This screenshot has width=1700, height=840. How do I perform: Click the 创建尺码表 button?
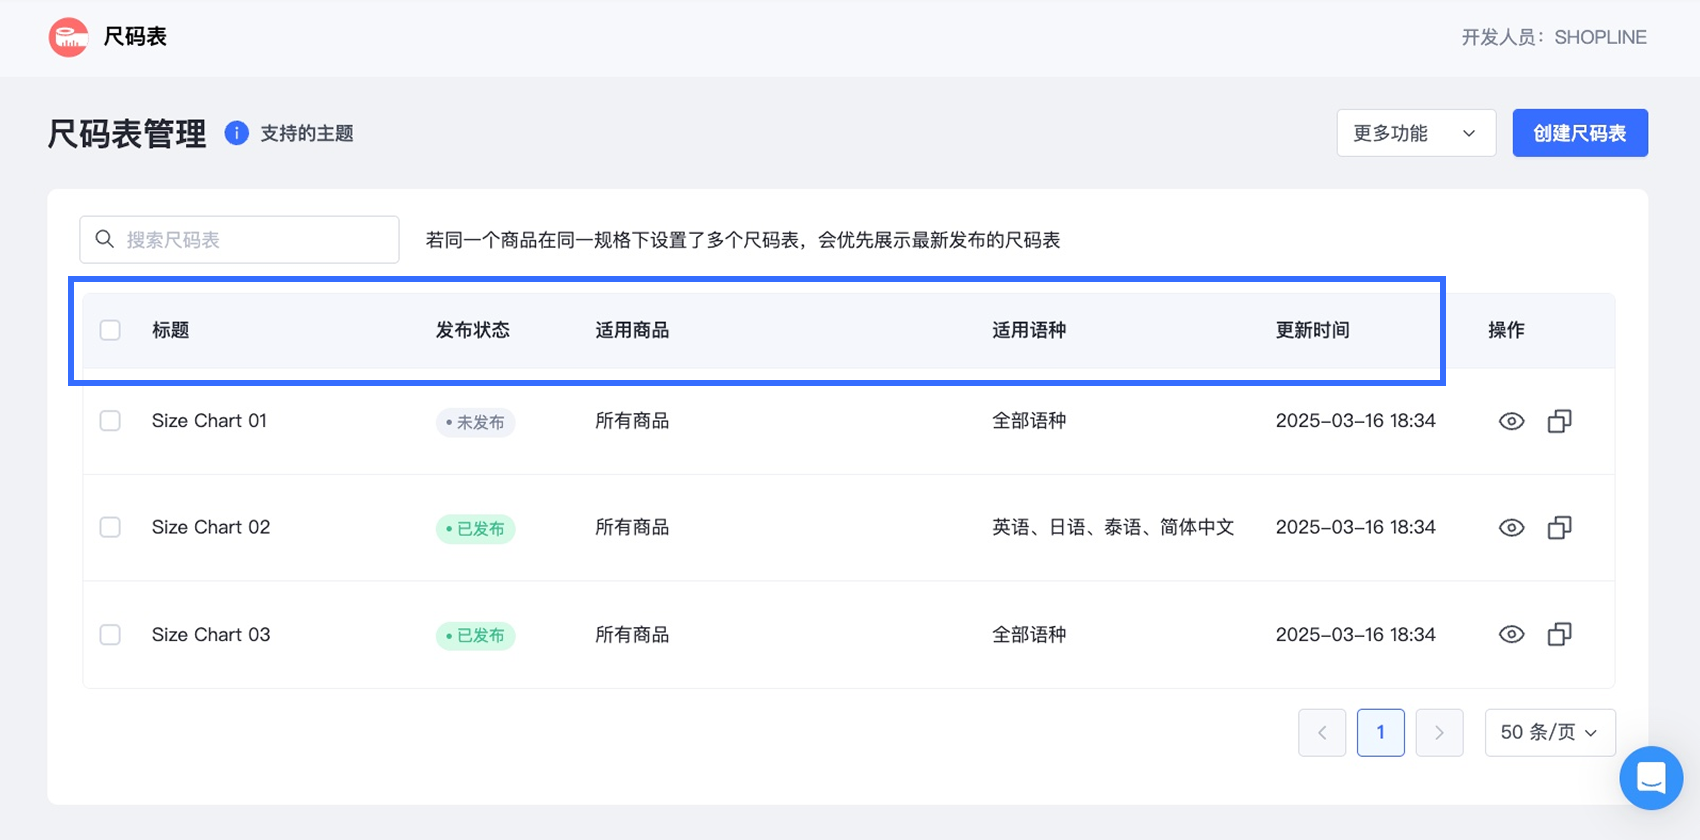tap(1579, 133)
